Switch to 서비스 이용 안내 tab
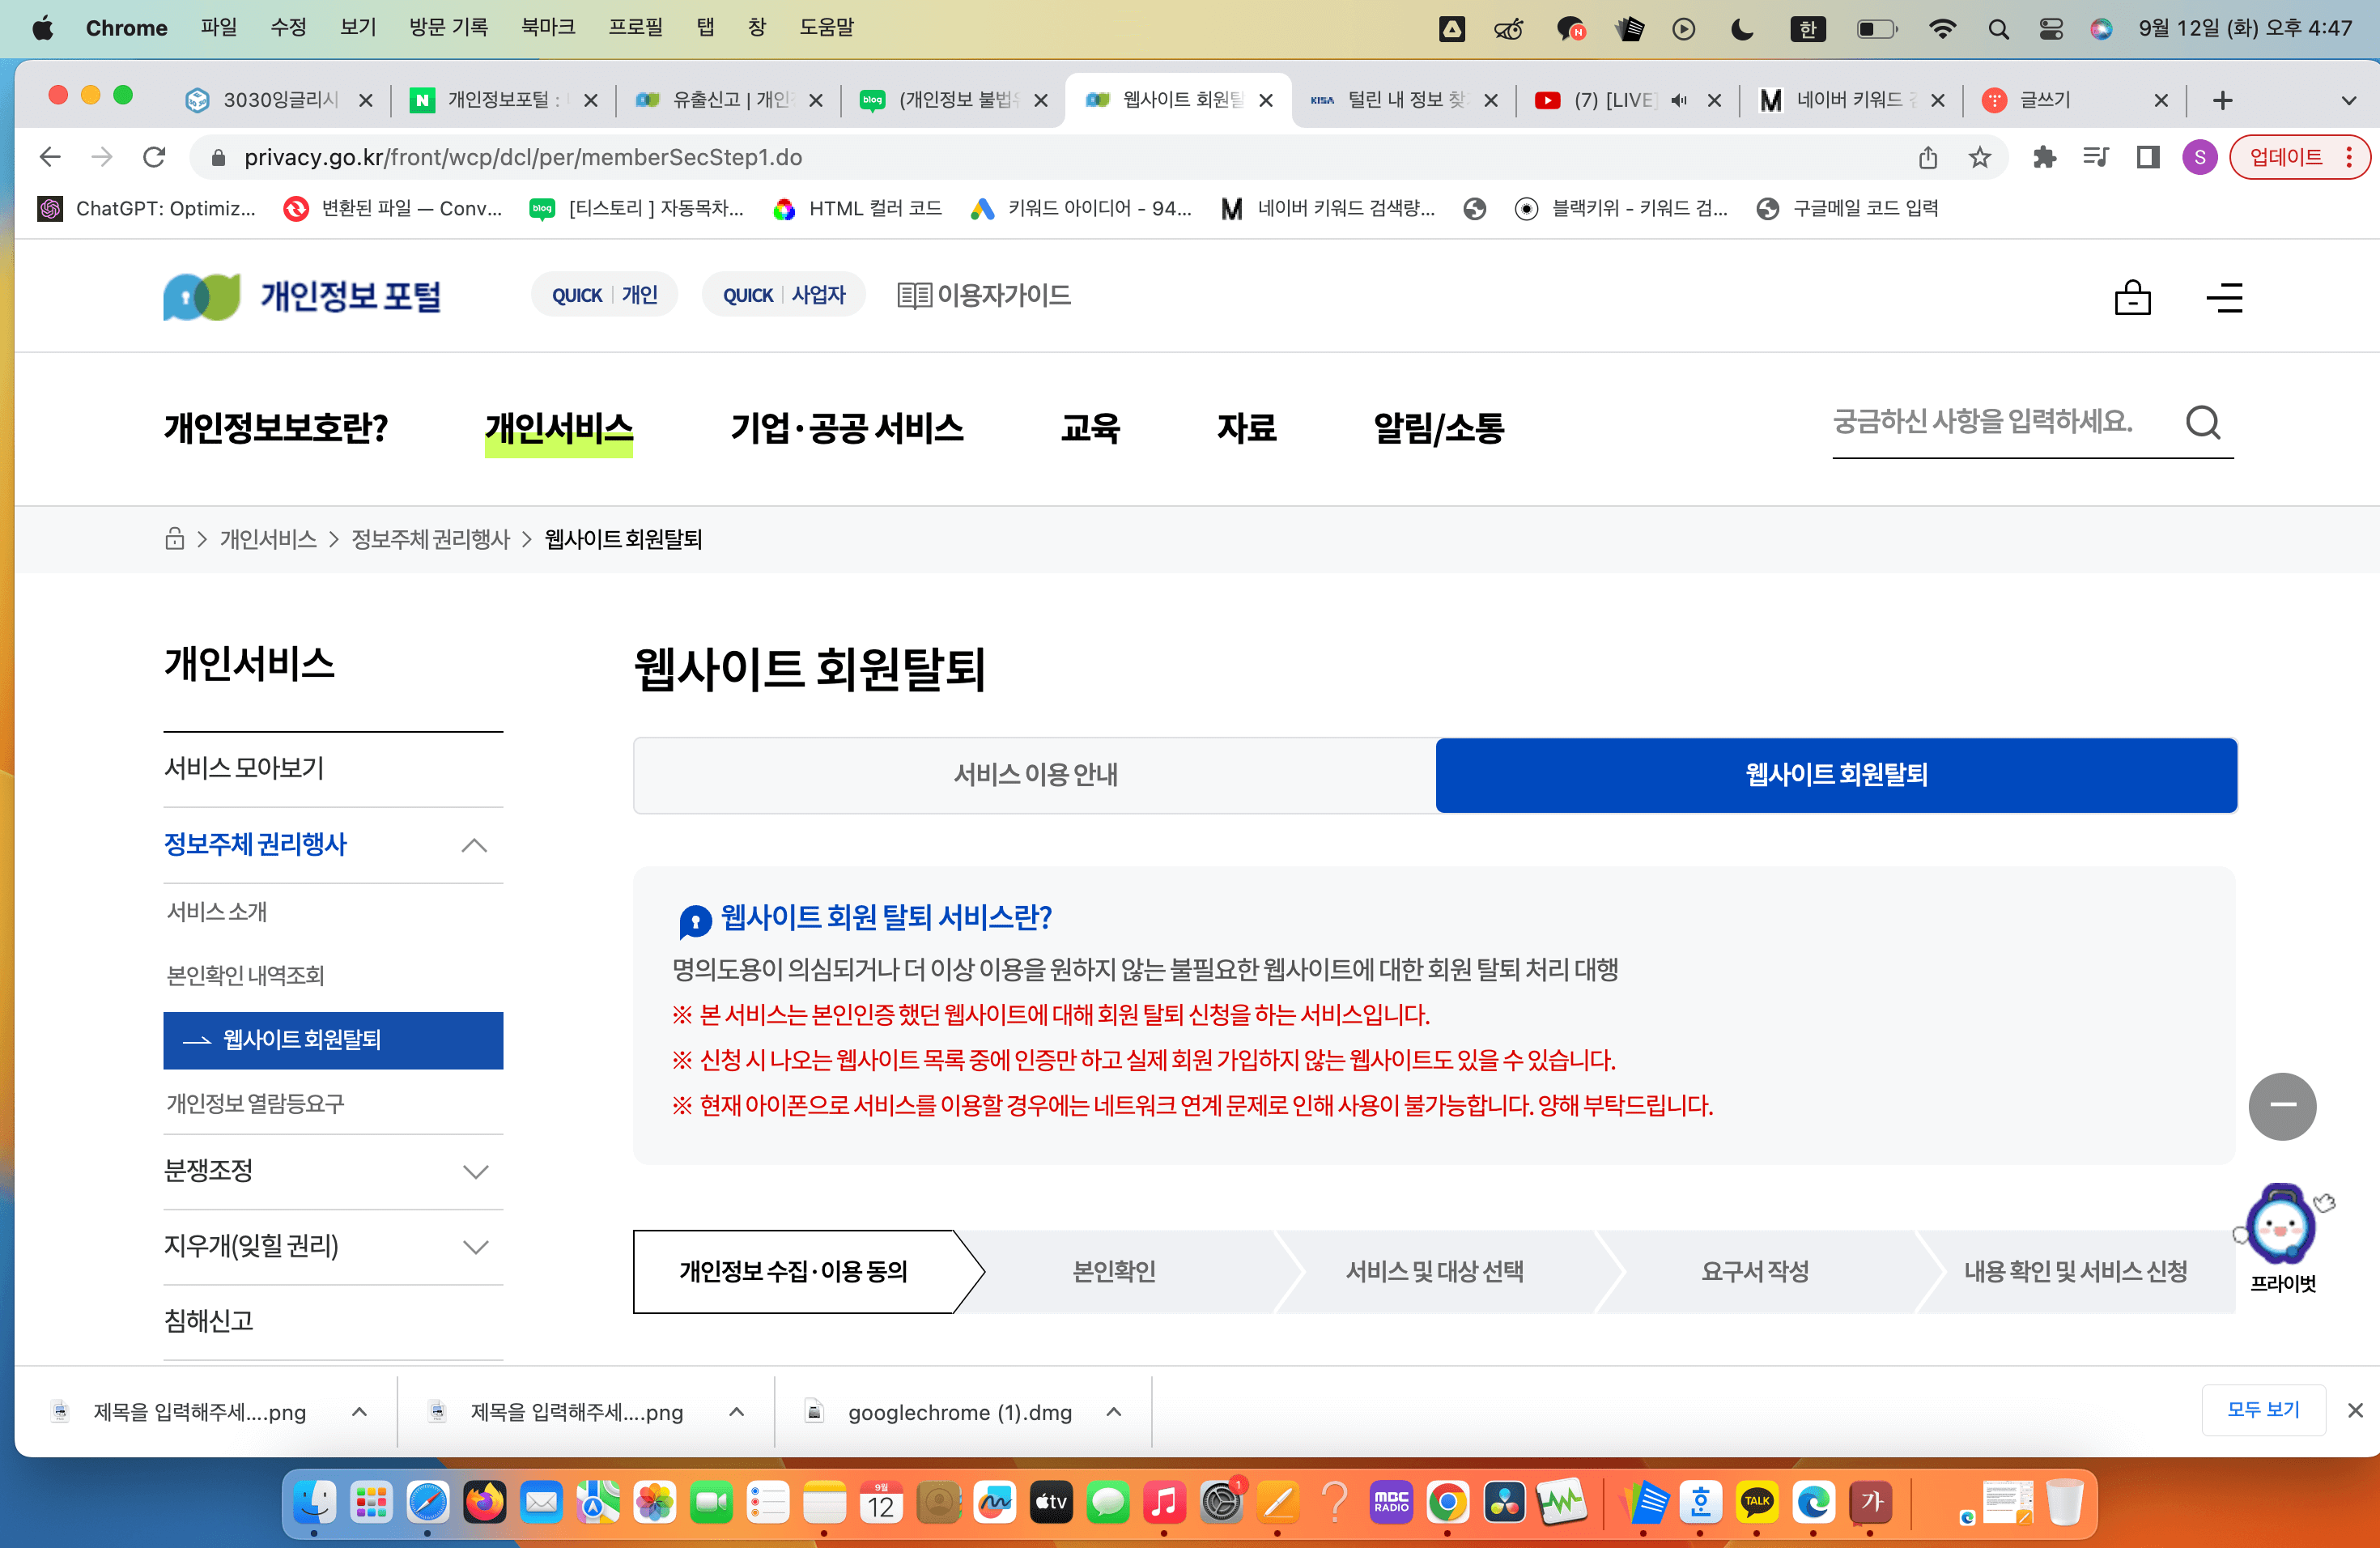This screenshot has height=1548, width=2380. [1034, 775]
